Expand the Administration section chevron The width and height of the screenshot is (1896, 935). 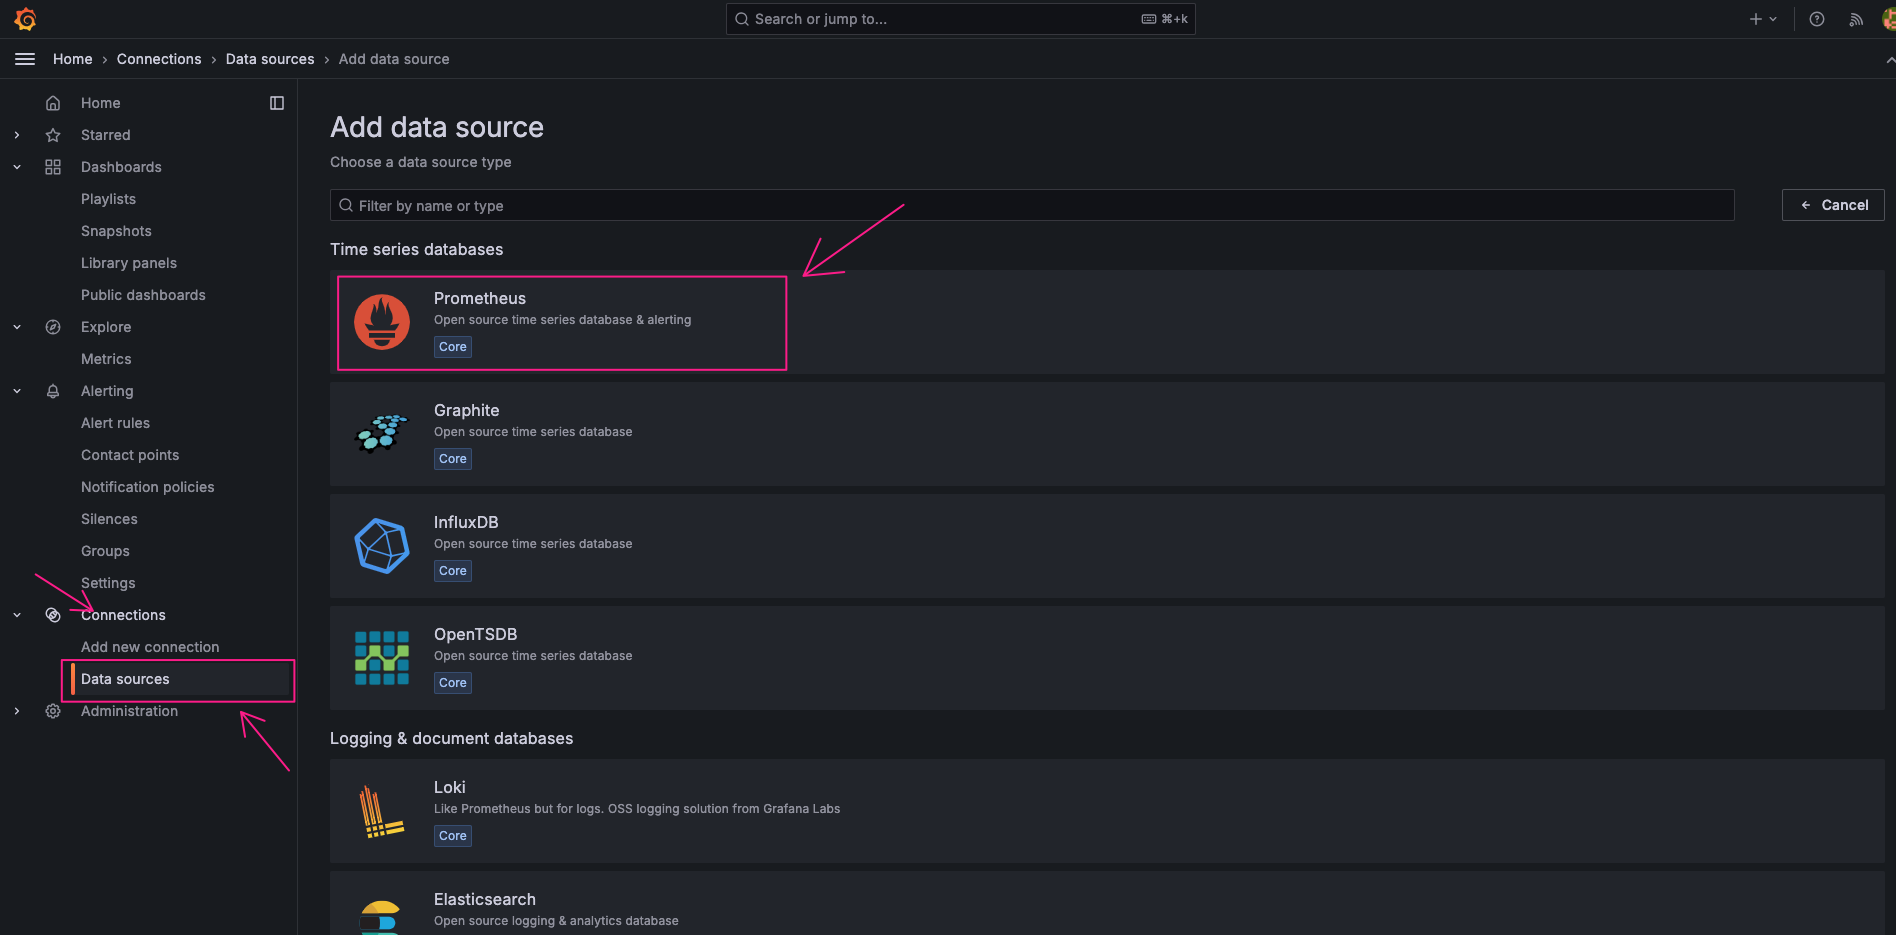coord(17,711)
